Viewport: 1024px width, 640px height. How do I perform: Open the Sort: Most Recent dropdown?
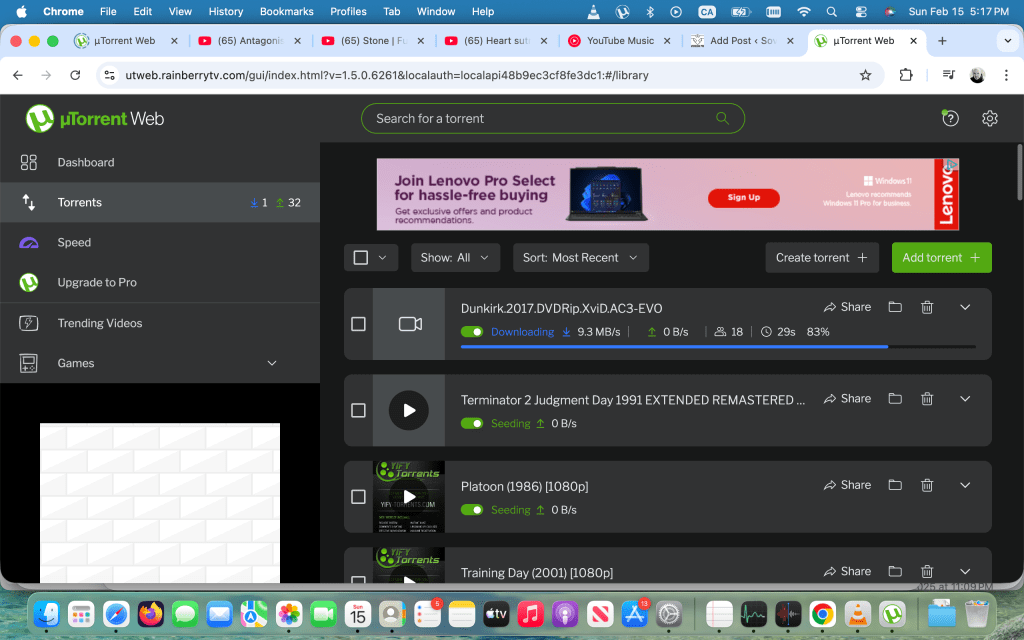point(580,257)
